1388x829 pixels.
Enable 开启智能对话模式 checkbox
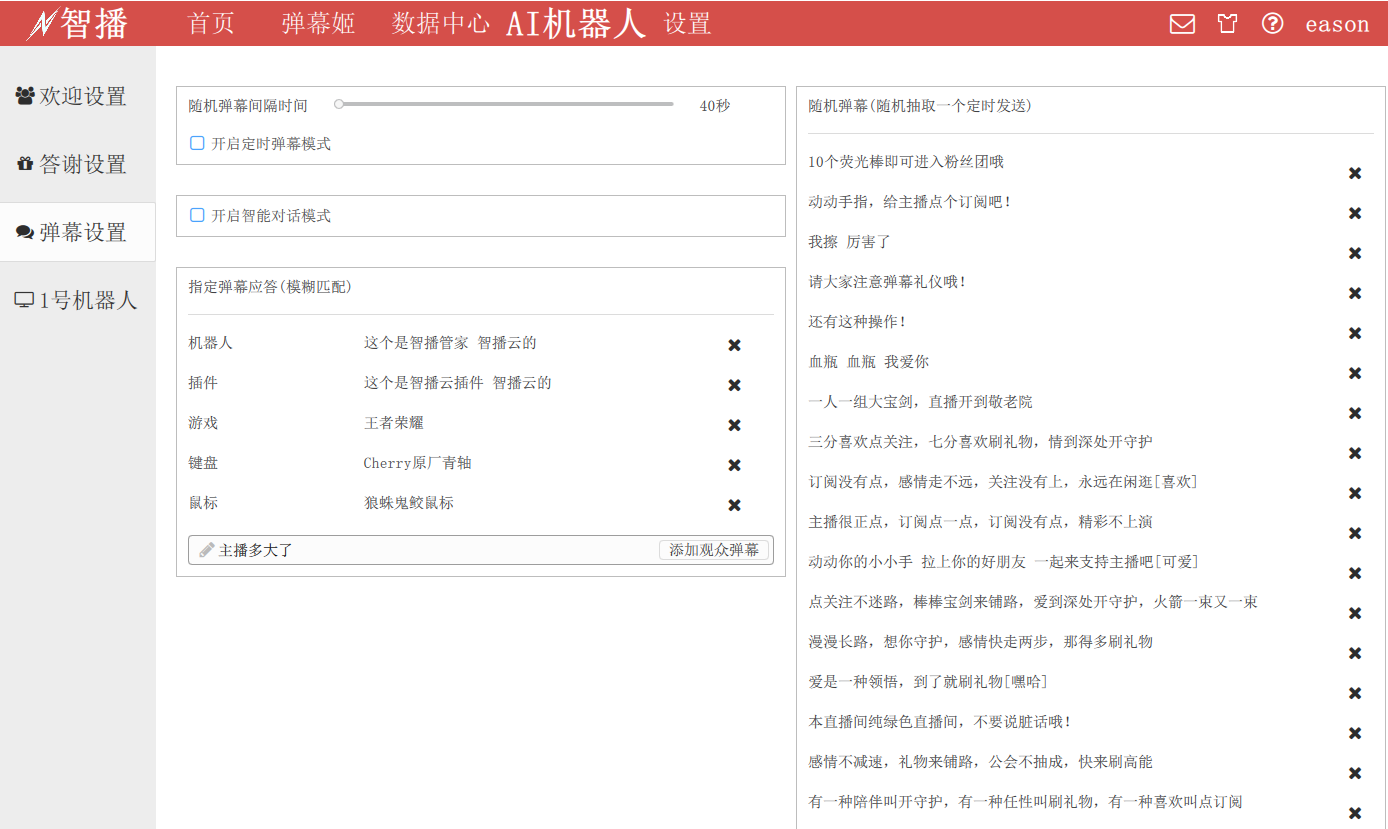197,215
